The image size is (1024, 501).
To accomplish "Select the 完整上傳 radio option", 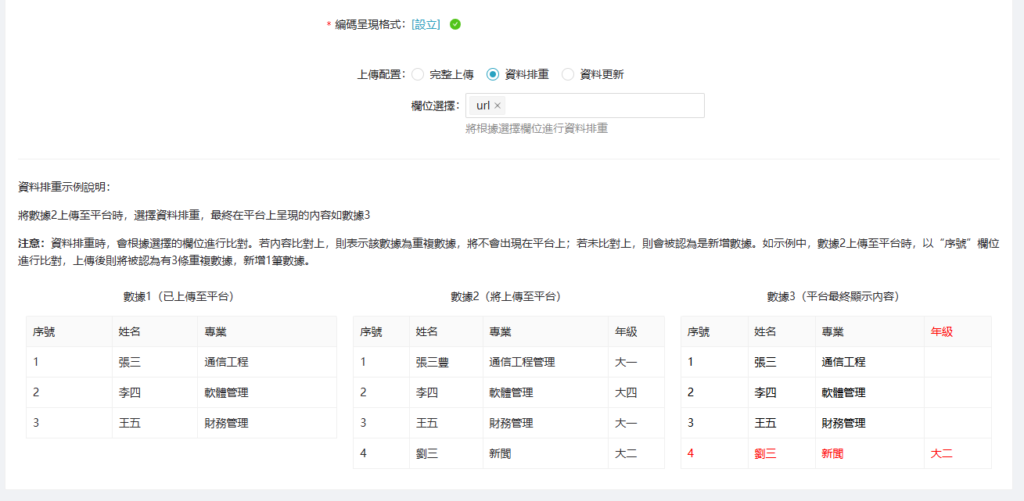I will click(x=418, y=74).
